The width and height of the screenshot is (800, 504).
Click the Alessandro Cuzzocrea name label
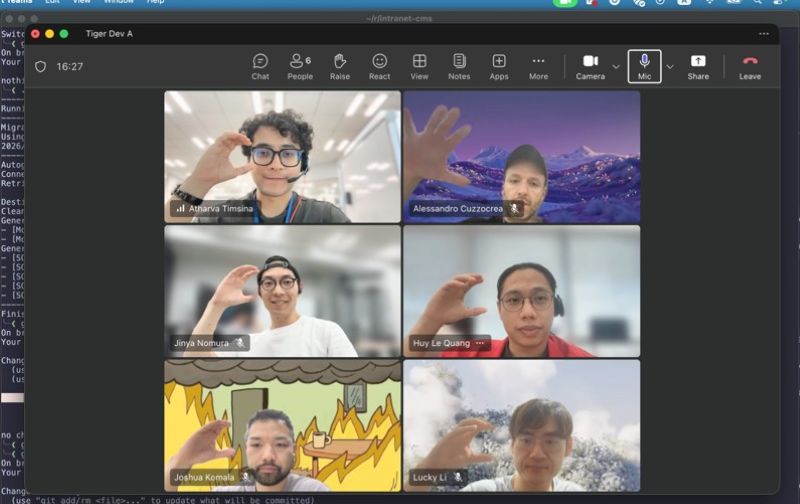[458, 209]
